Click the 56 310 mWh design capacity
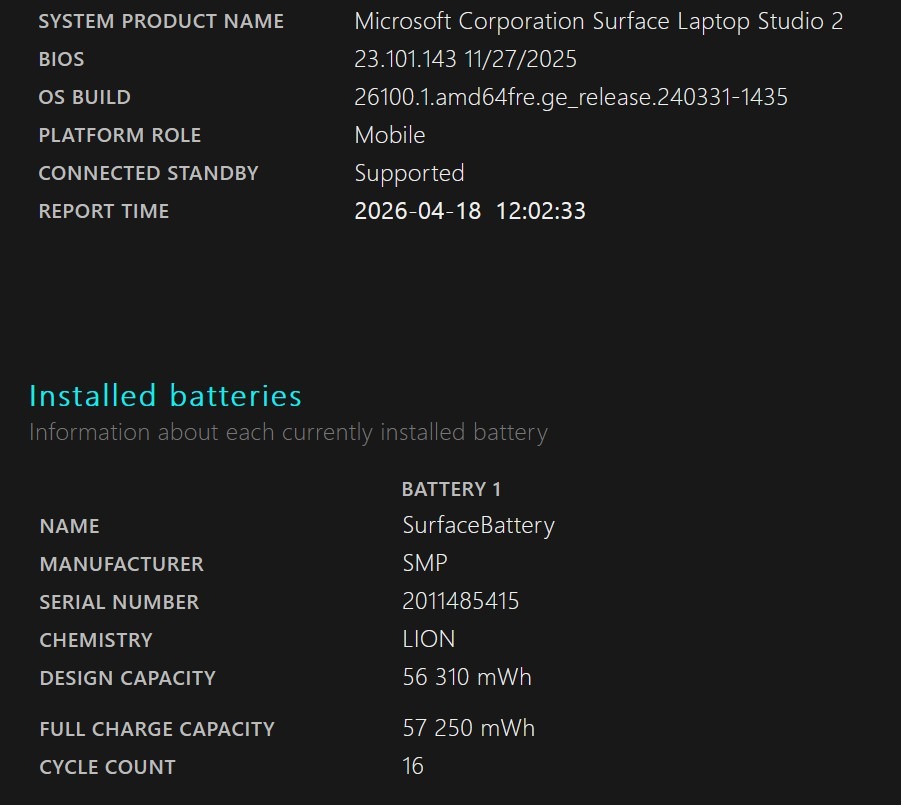This screenshot has height=805, width=901. (467, 678)
